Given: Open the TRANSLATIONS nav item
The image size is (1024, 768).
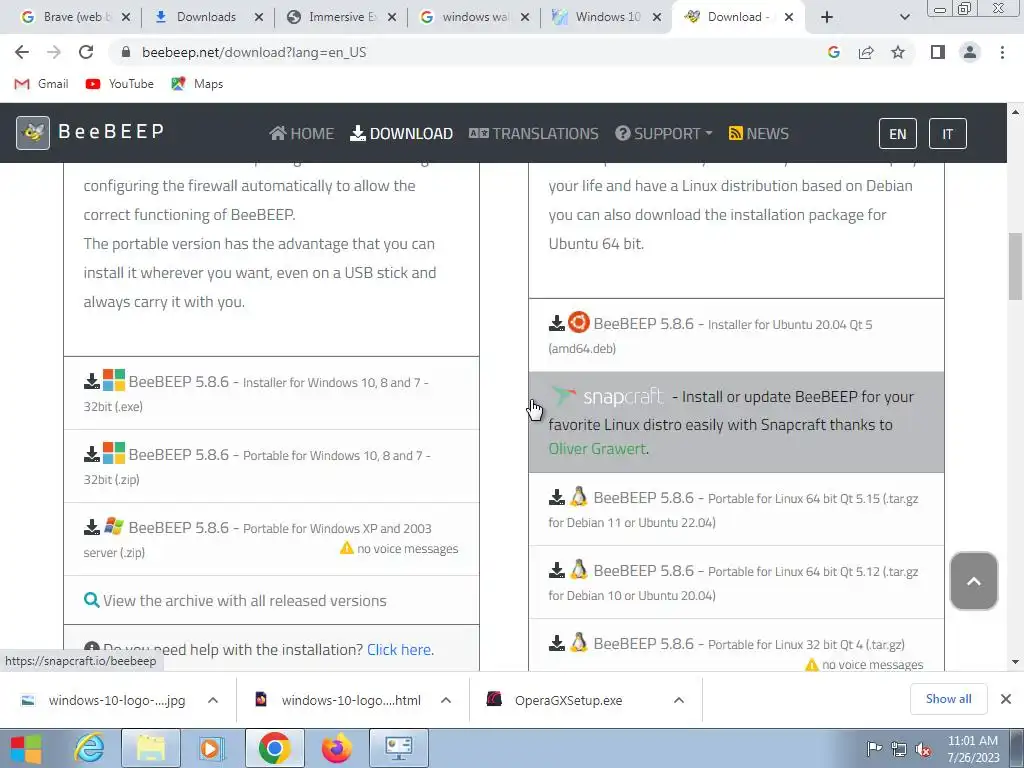Looking at the screenshot, I should (x=534, y=133).
